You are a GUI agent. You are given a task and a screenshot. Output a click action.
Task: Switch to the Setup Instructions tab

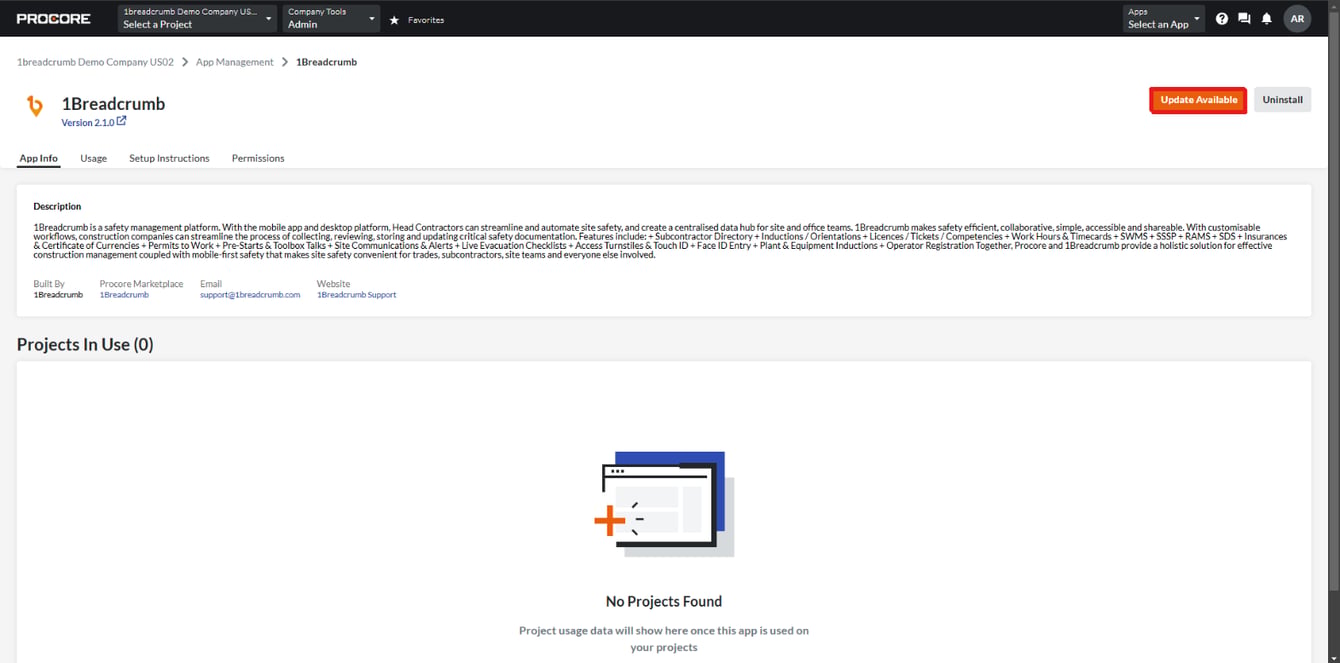tap(169, 158)
